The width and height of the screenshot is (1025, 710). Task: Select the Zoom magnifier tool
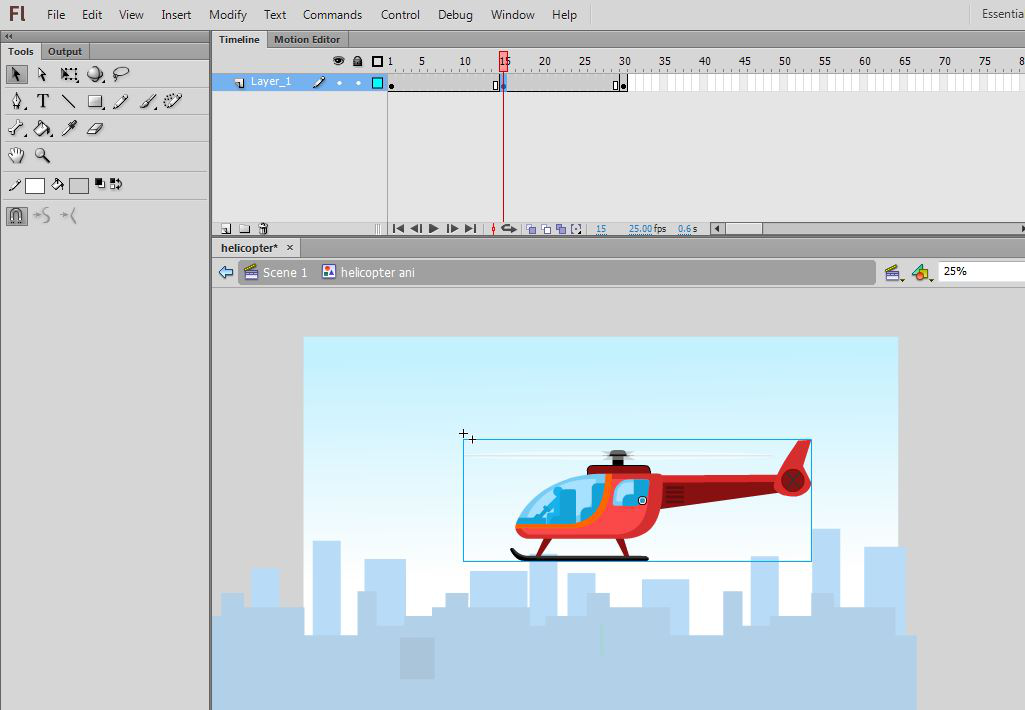(43, 155)
